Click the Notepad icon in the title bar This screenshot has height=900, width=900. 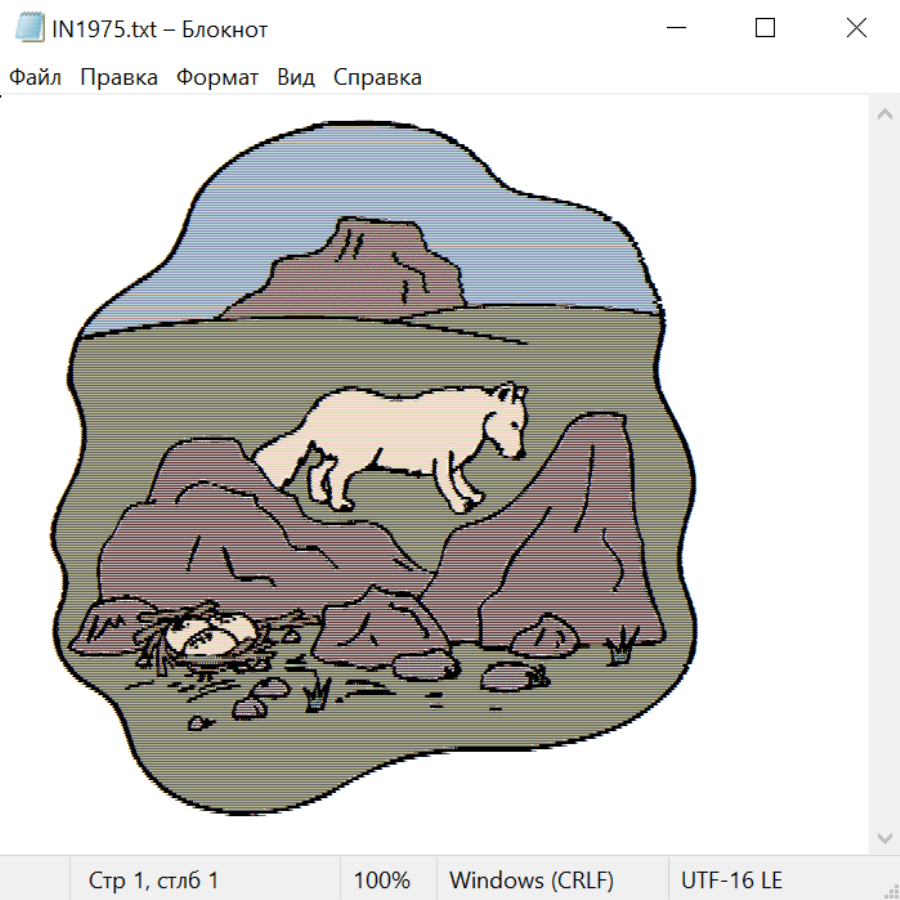pos(30,29)
